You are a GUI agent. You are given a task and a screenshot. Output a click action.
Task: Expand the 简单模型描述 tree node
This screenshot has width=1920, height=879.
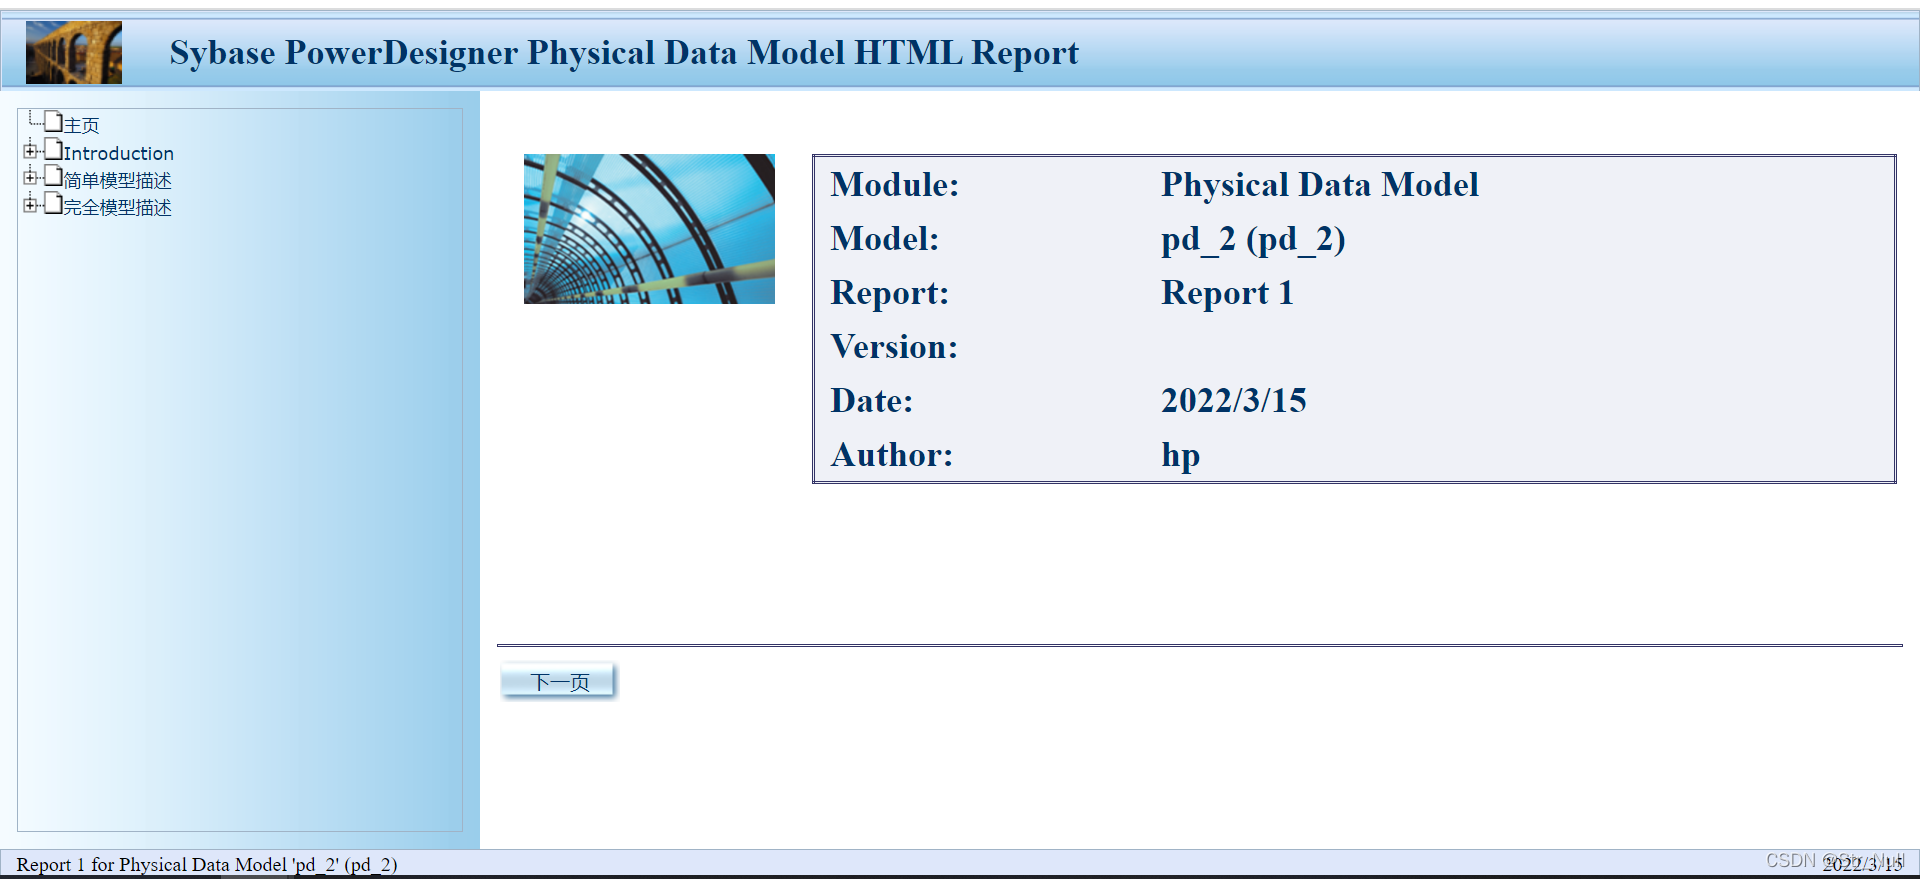click(x=30, y=178)
